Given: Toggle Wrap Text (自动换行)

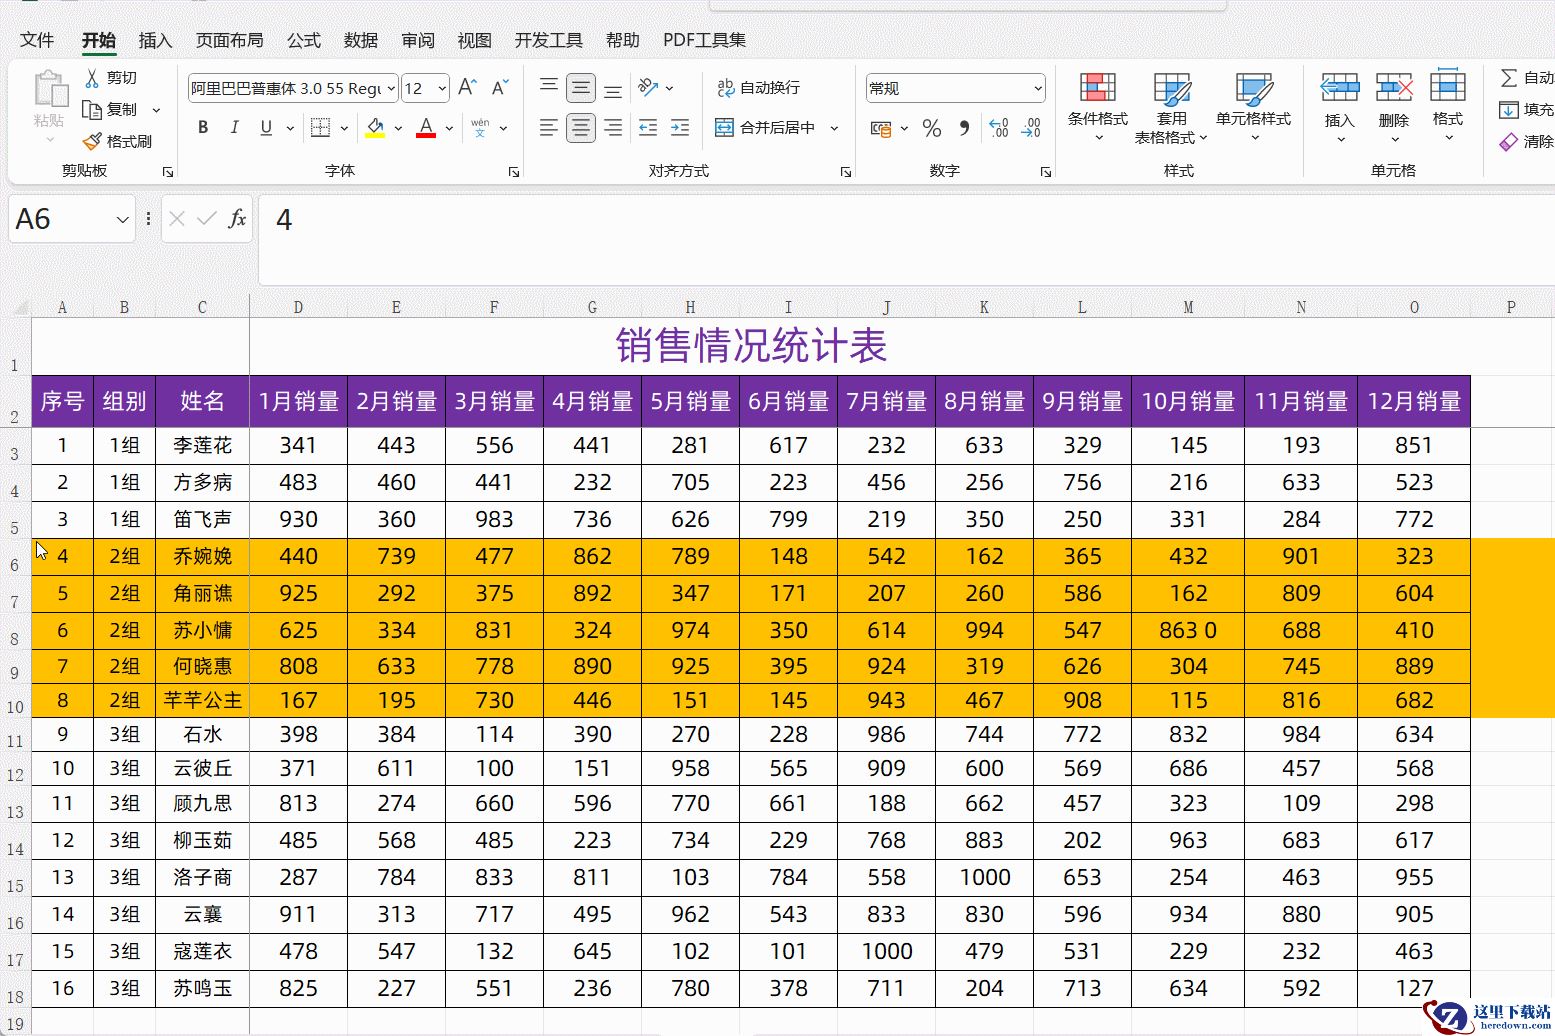Looking at the screenshot, I should tap(758, 88).
